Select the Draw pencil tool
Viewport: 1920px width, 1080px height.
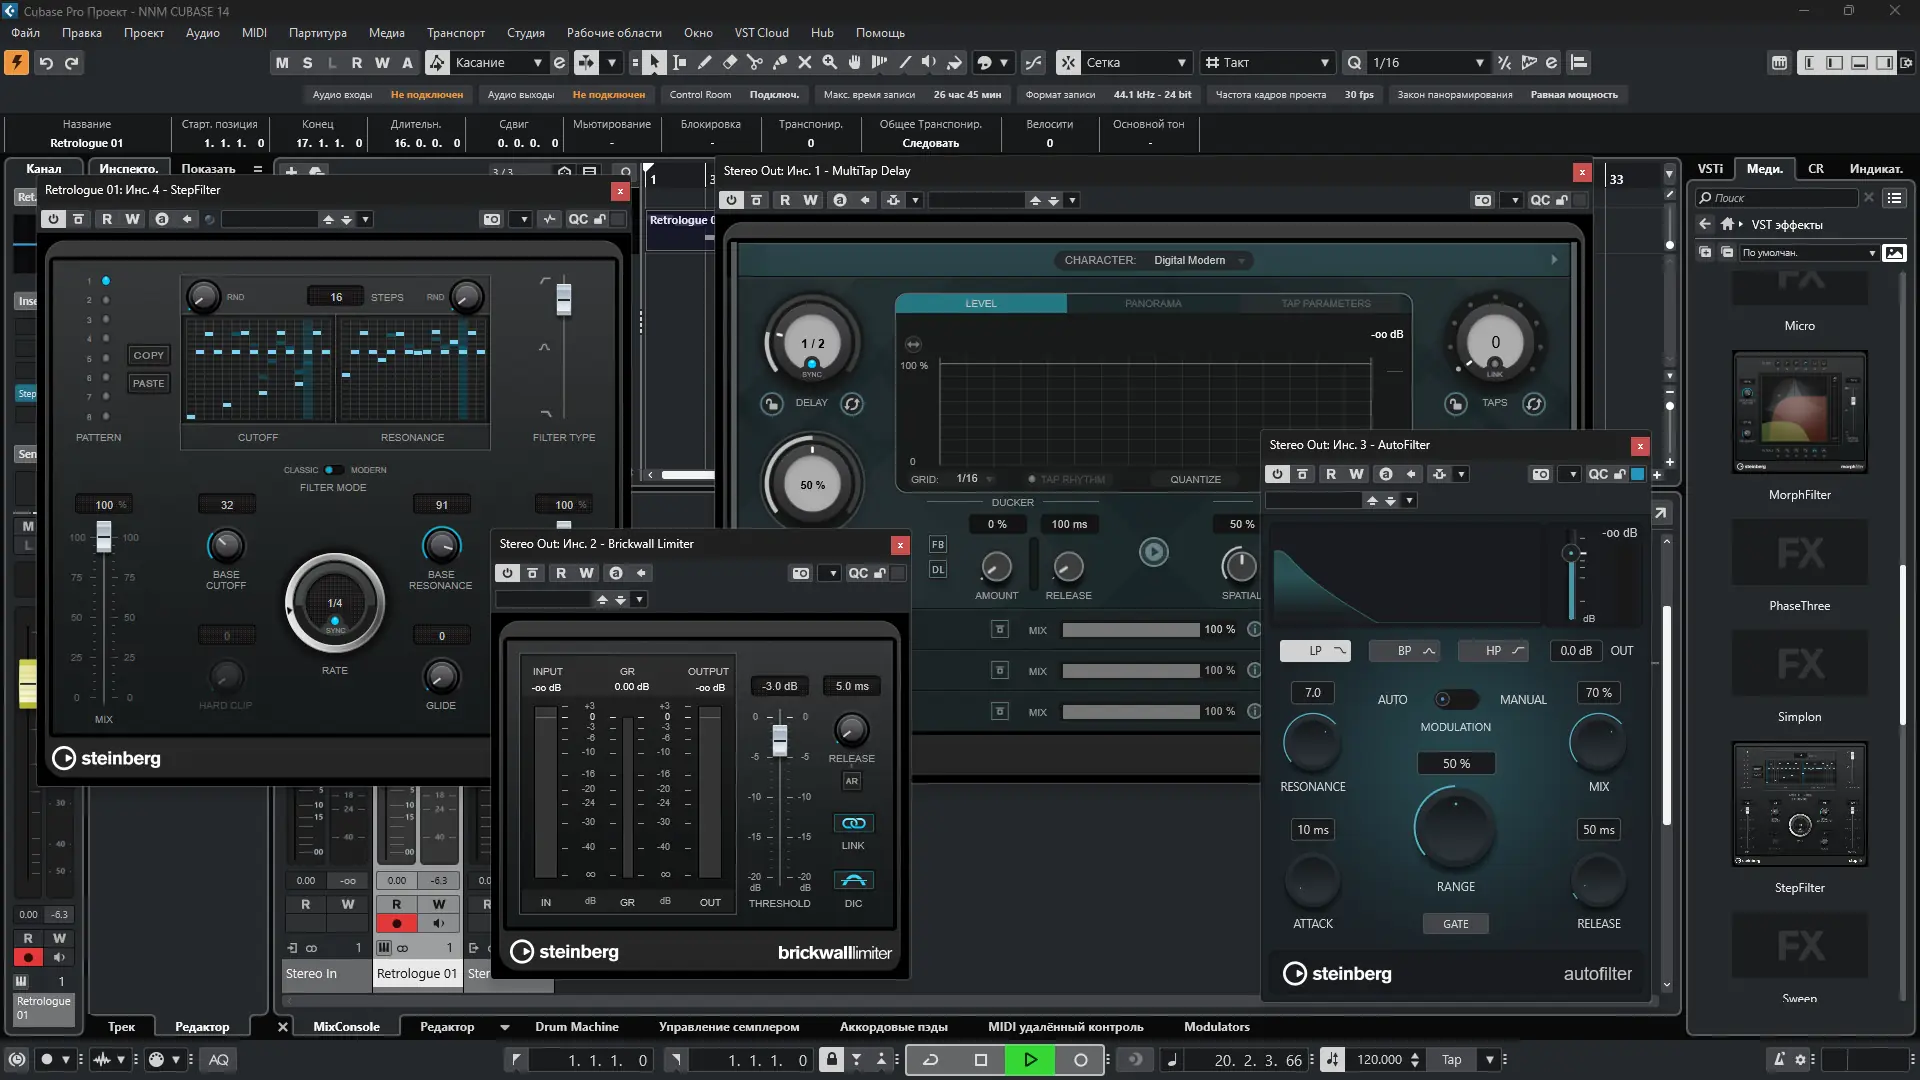coord(705,63)
